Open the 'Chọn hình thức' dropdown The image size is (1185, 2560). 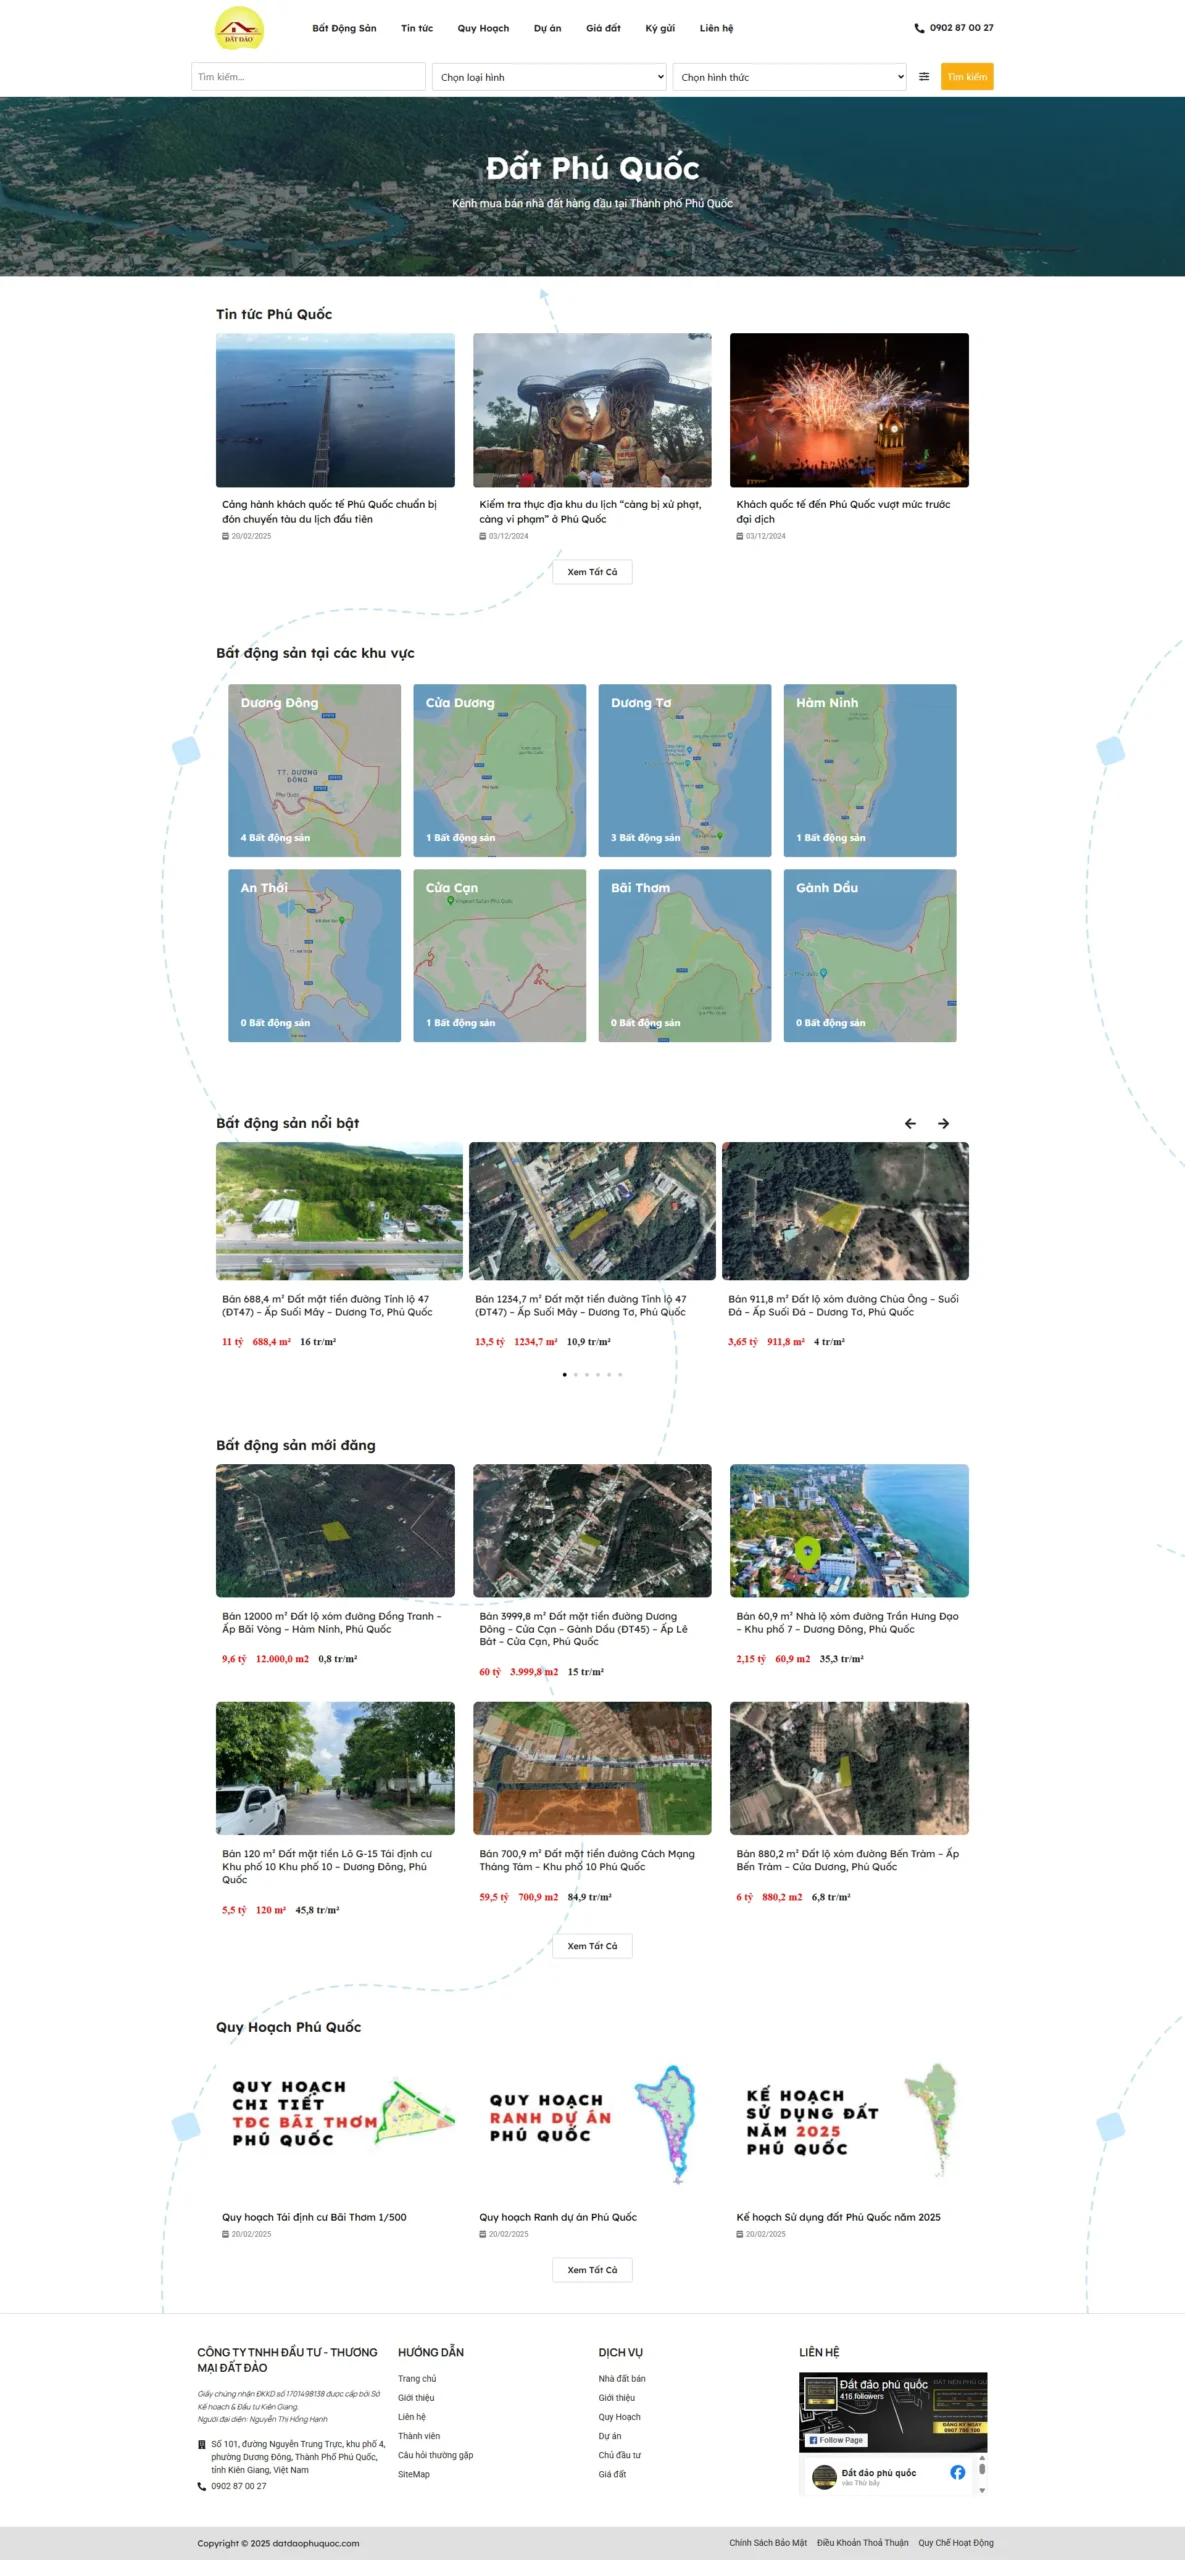coord(789,77)
